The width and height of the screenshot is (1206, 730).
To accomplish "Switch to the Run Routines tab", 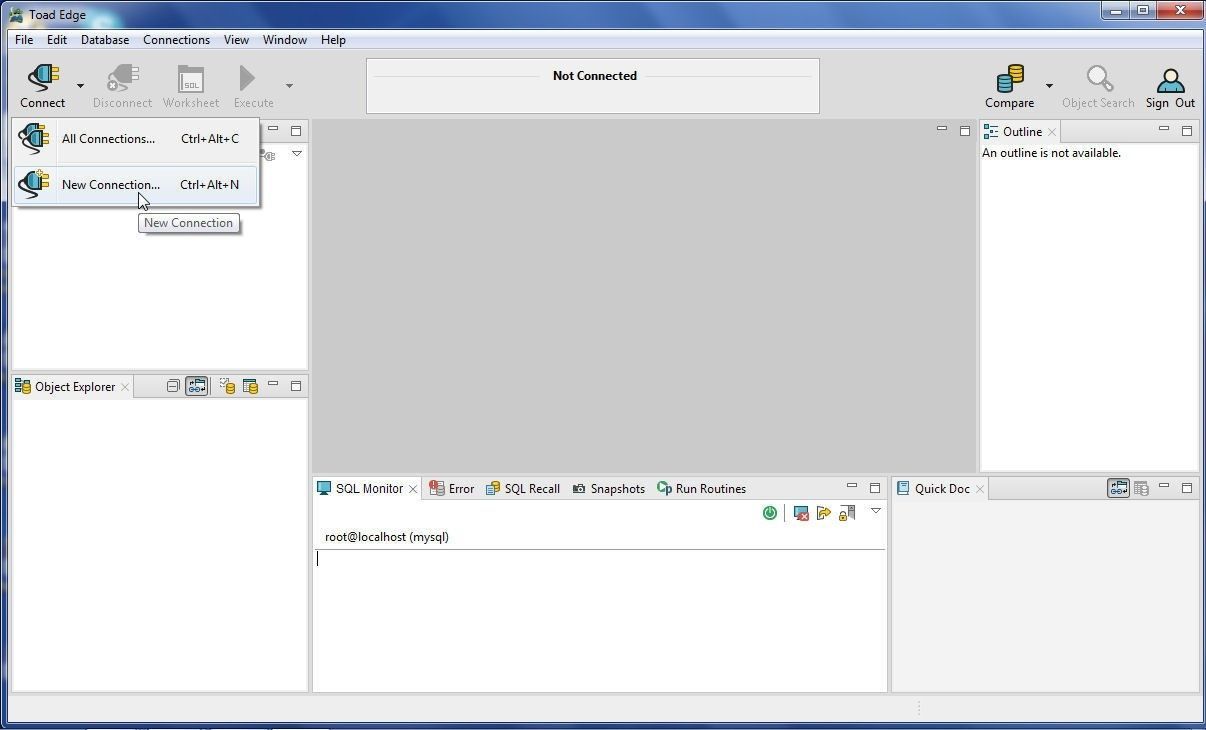I will click(702, 489).
